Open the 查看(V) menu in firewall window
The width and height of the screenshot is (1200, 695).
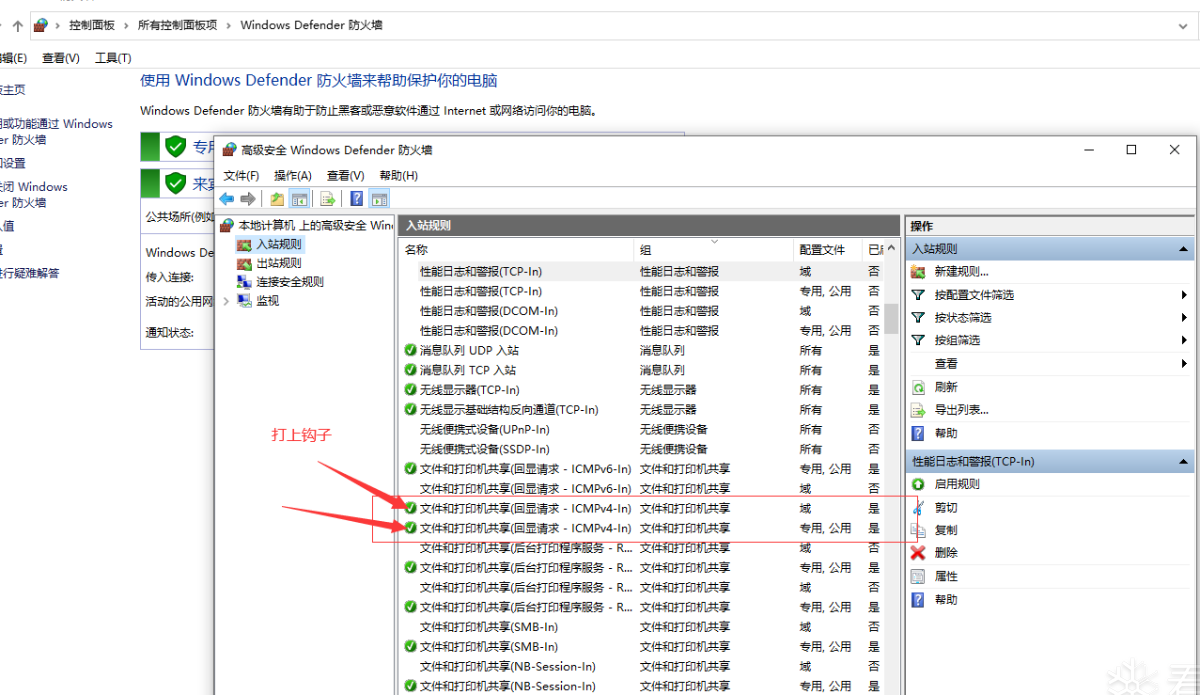pos(345,176)
